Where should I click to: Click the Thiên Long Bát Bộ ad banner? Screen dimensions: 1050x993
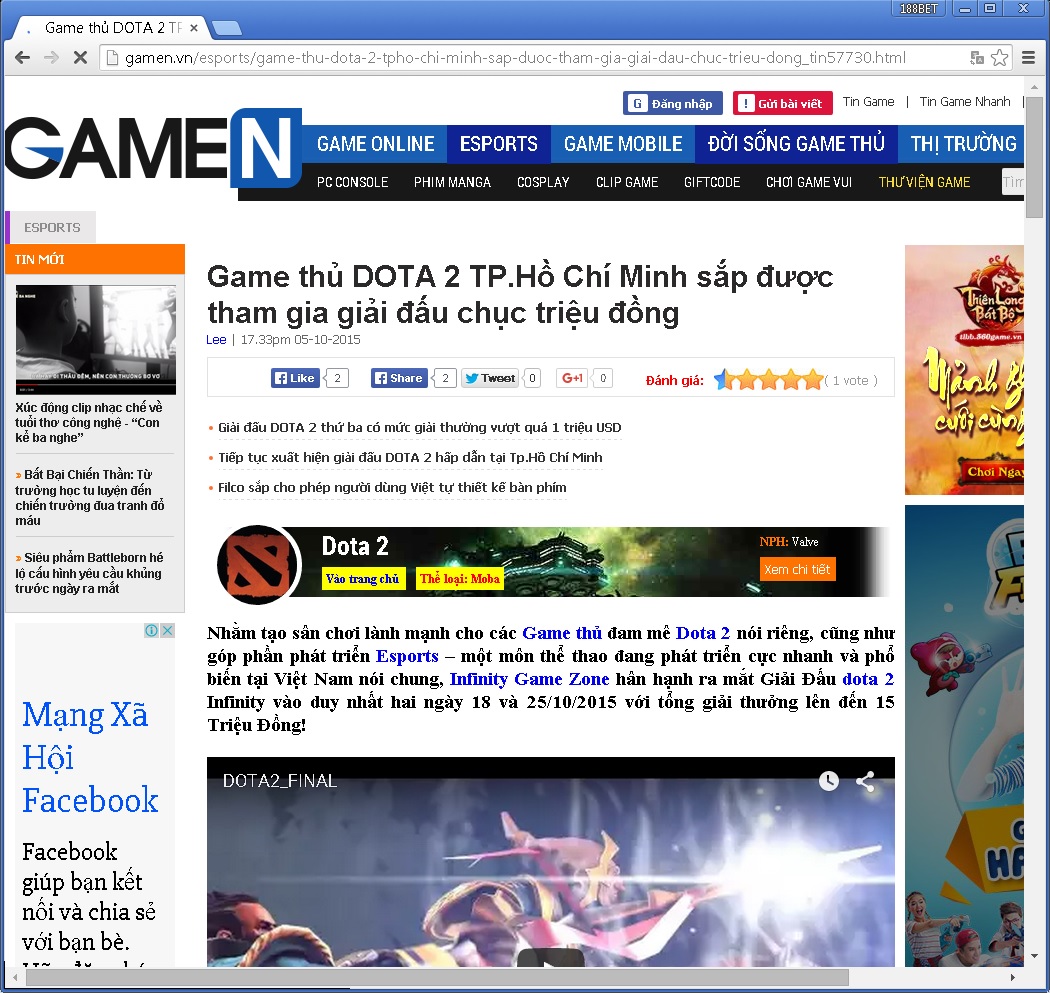[x=964, y=370]
